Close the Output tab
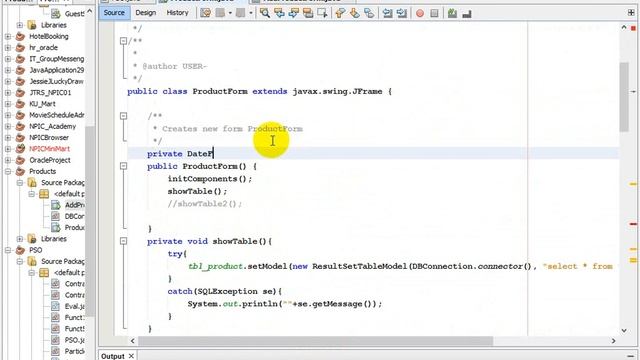The width and height of the screenshot is (640, 360). pos(131,356)
